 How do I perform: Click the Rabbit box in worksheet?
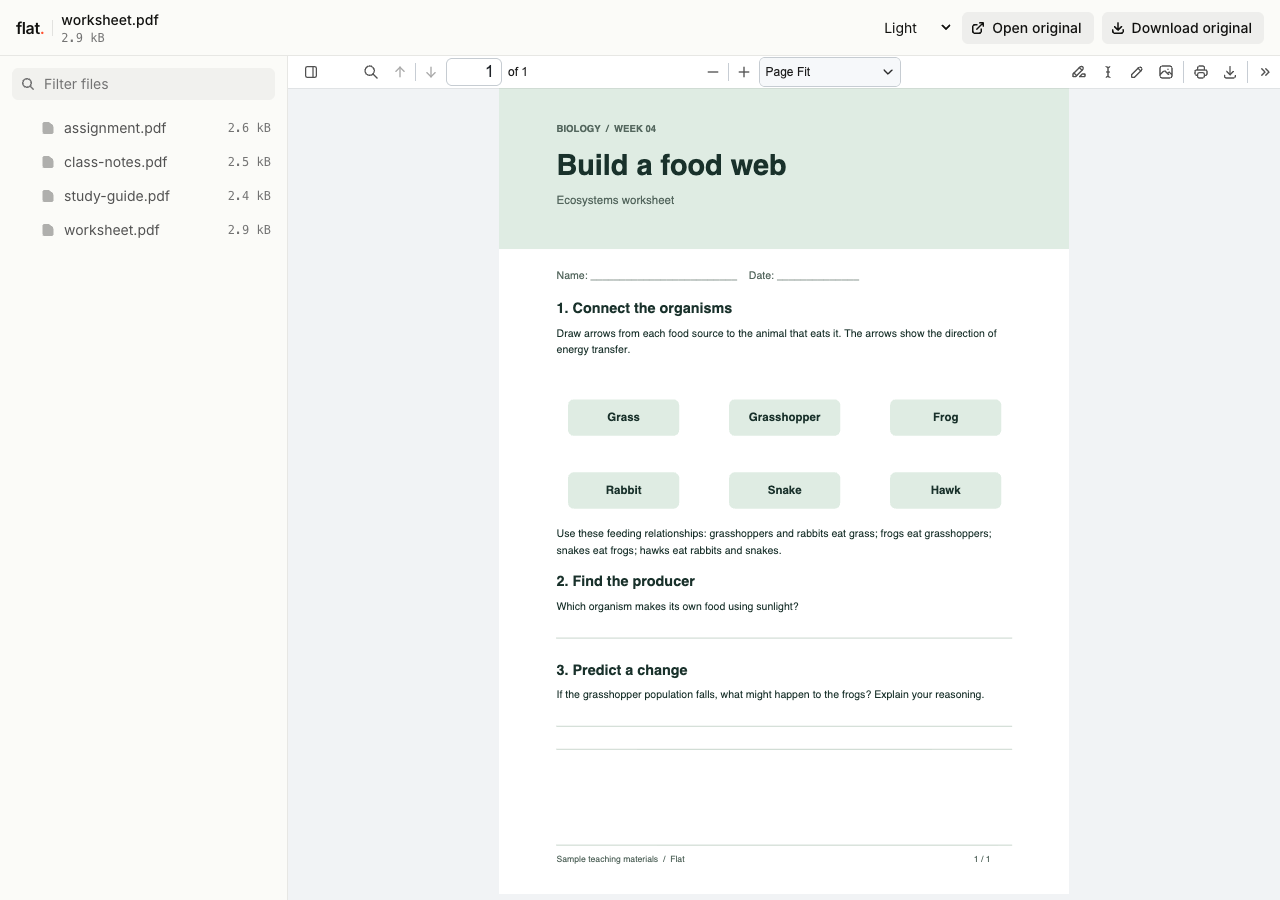623,490
